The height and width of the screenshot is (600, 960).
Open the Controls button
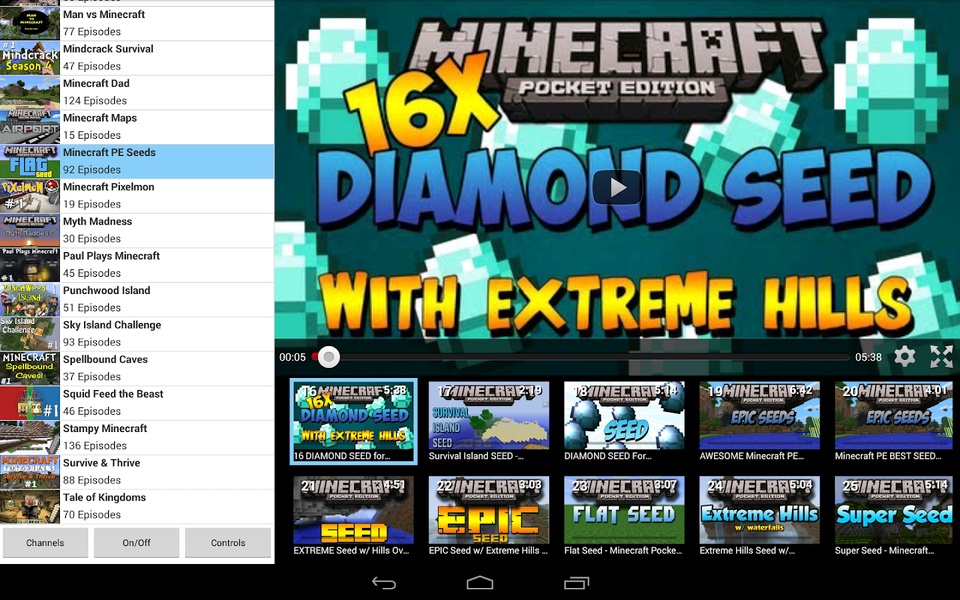228,542
